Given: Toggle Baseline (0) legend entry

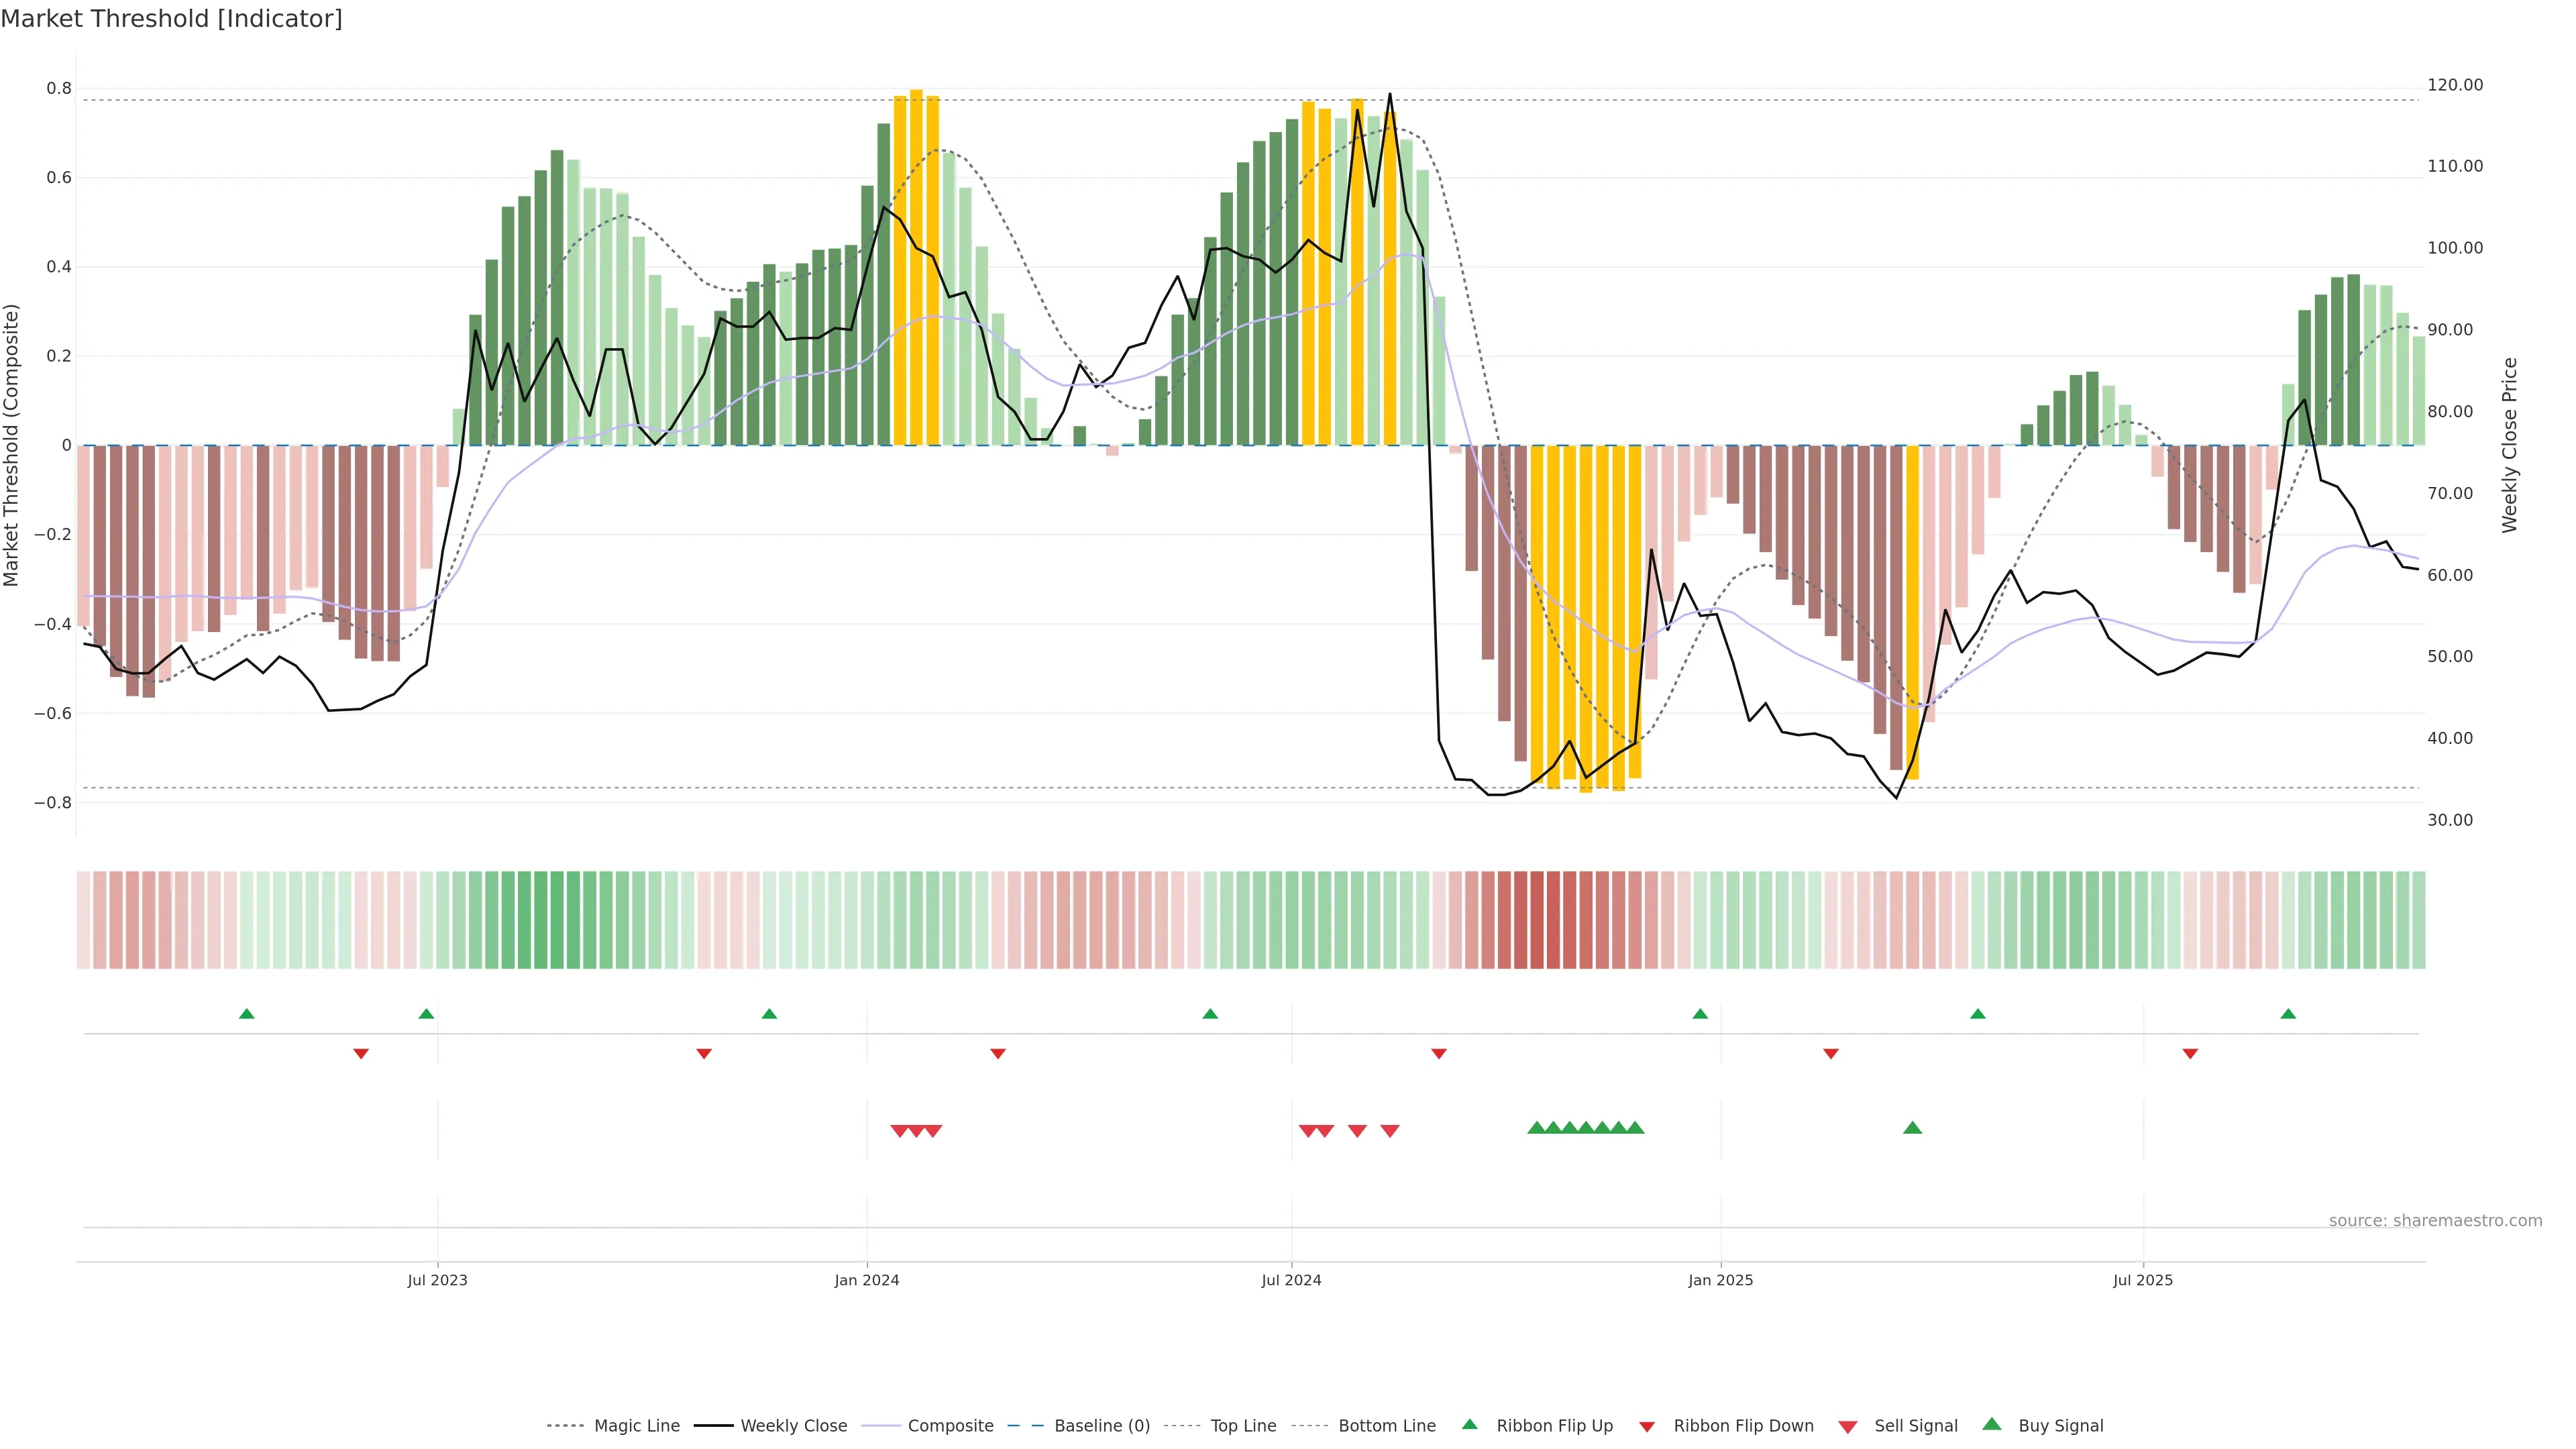Looking at the screenshot, I should [1101, 1426].
